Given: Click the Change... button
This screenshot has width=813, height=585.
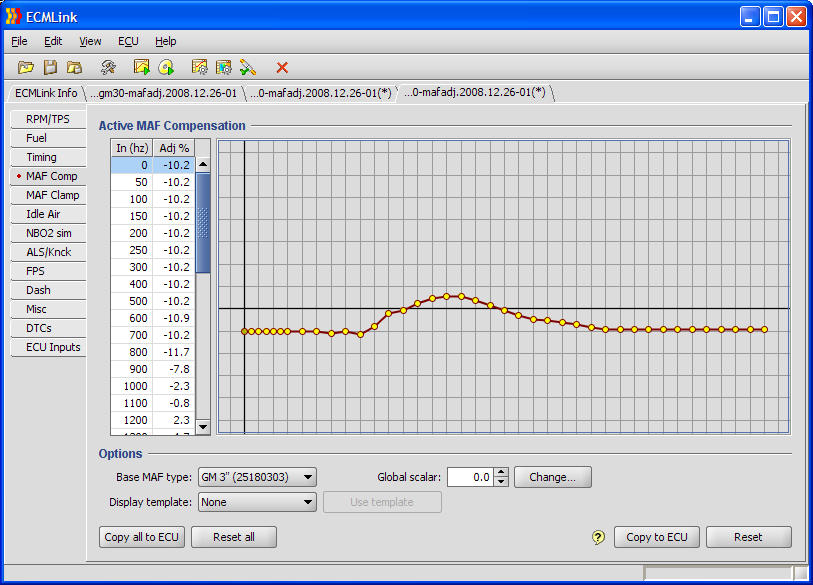Looking at the screenshot, I should (552, 477).
